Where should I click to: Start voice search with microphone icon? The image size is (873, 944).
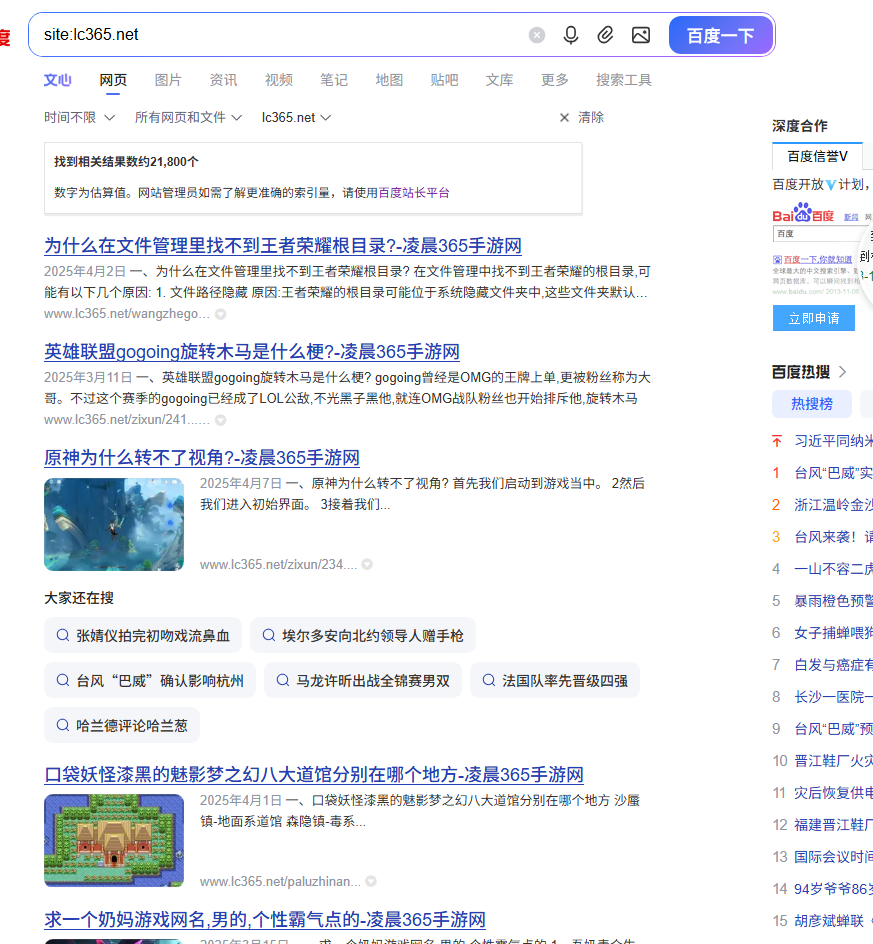(x=571, y=36)
